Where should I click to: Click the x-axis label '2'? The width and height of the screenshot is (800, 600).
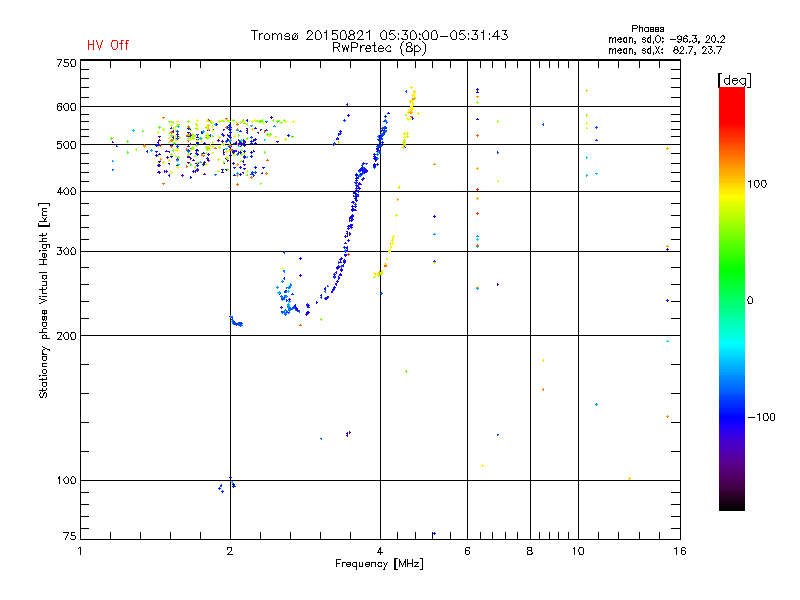(x=230, y=551)
